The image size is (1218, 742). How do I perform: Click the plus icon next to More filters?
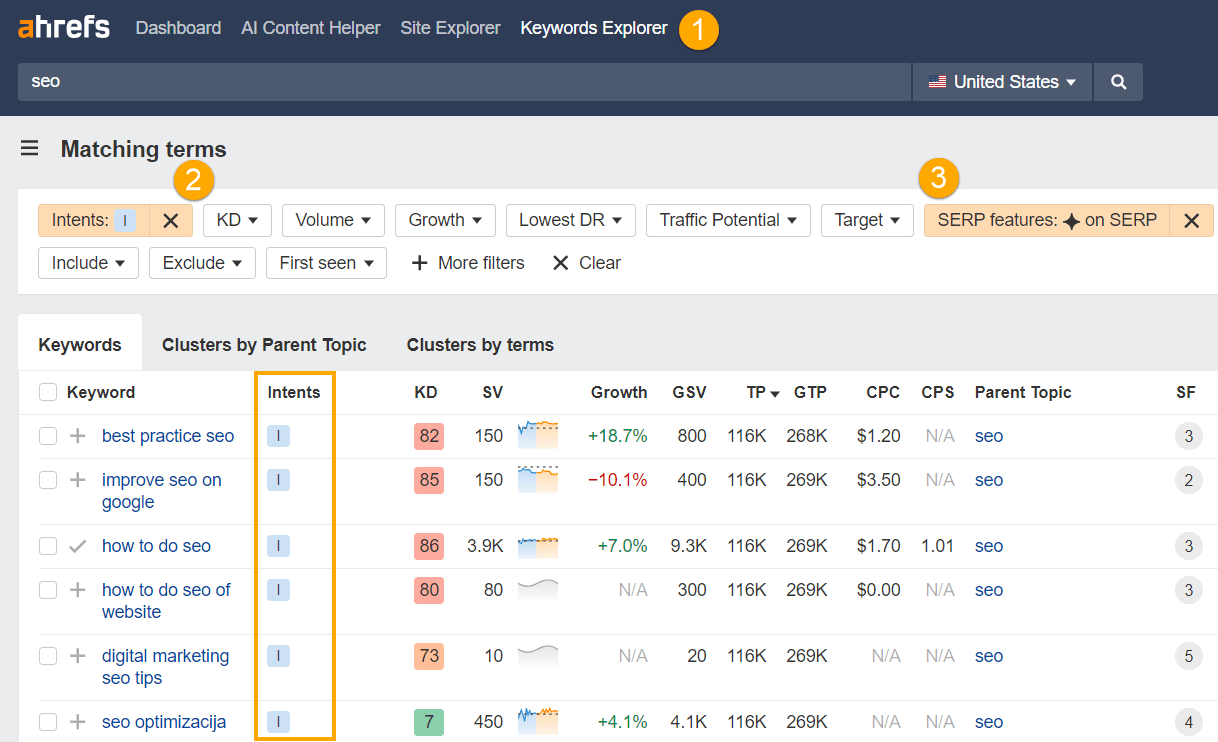coord(419,262)
